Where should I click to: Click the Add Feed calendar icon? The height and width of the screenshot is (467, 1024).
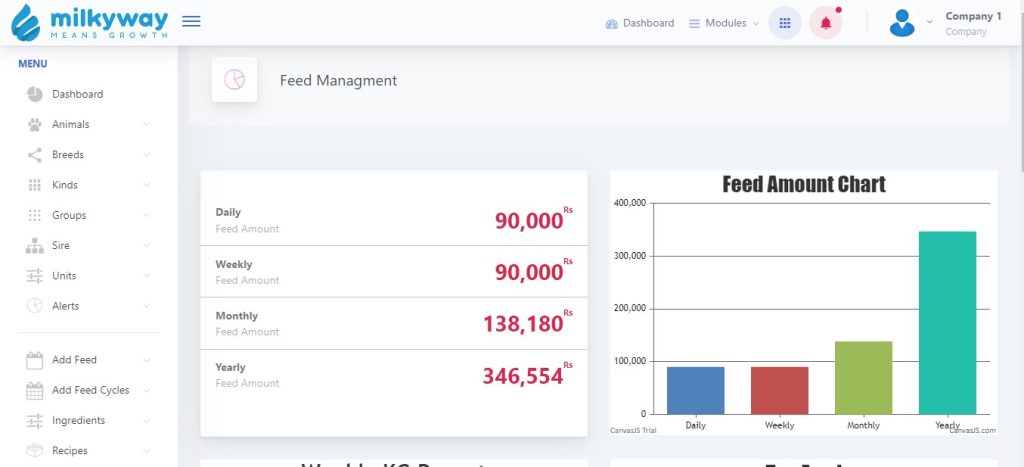point(35,360)
